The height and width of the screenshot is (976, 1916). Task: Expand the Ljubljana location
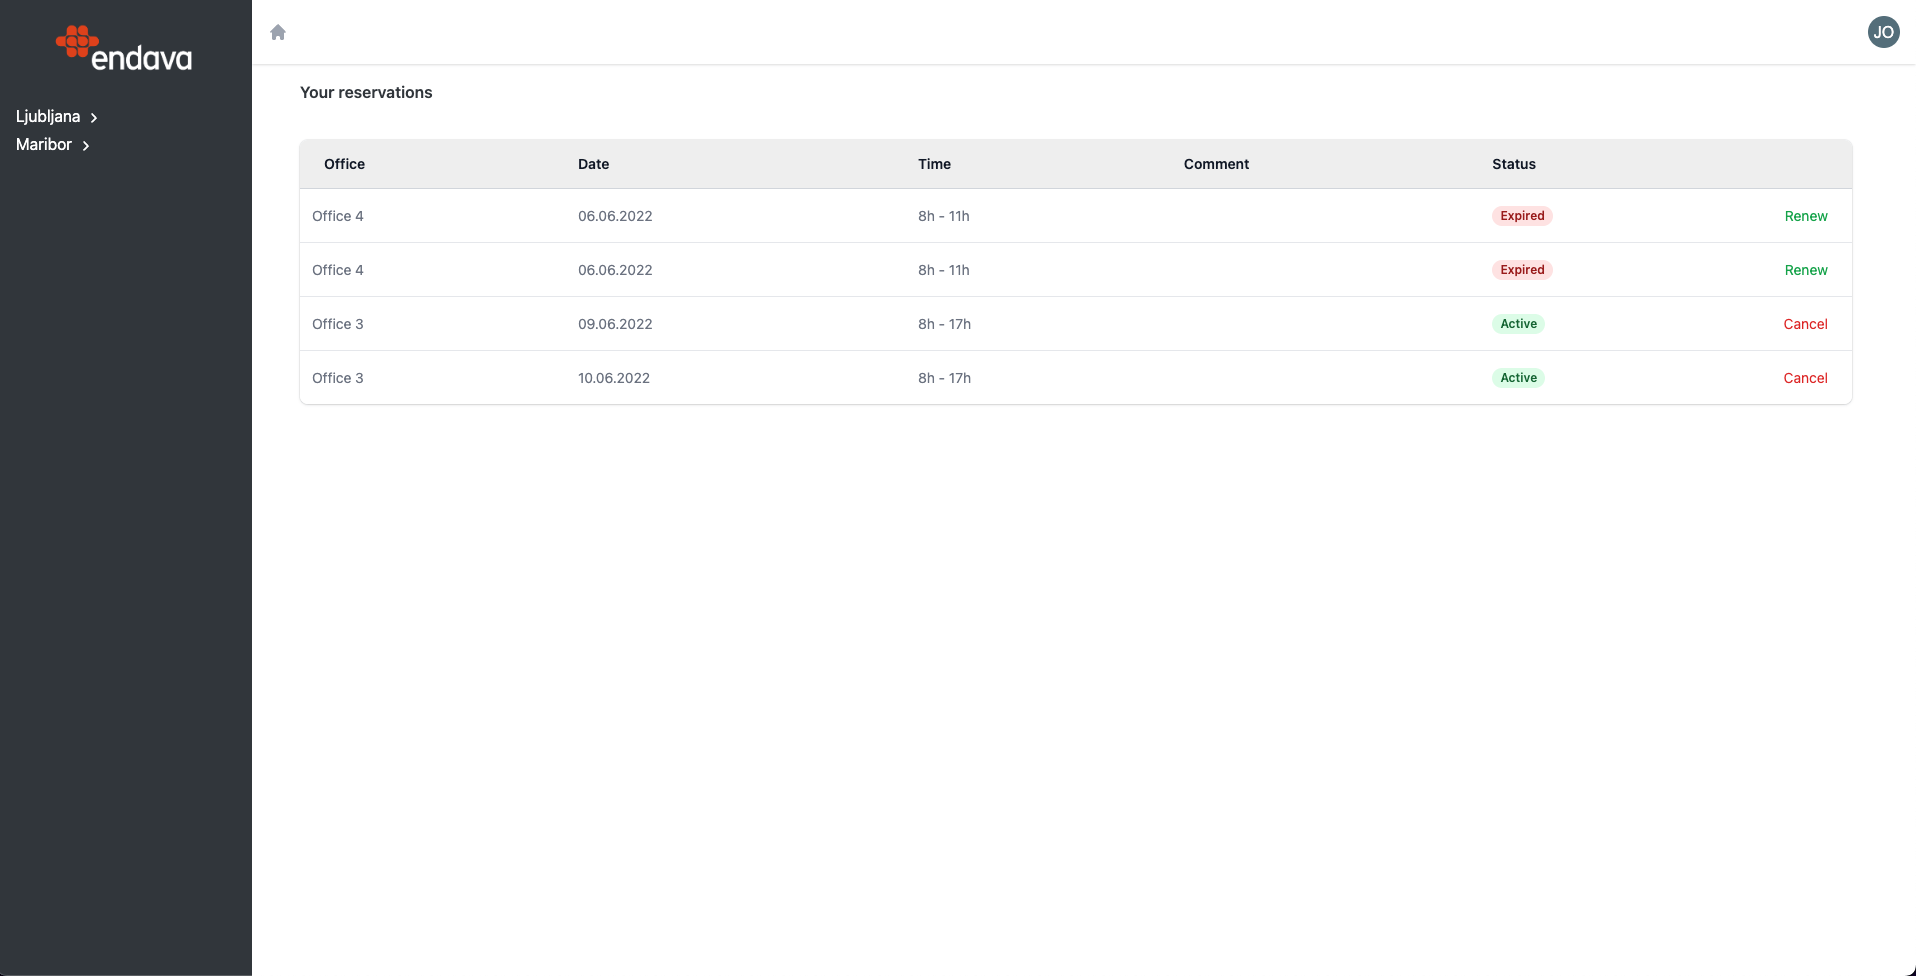[57, 117]
